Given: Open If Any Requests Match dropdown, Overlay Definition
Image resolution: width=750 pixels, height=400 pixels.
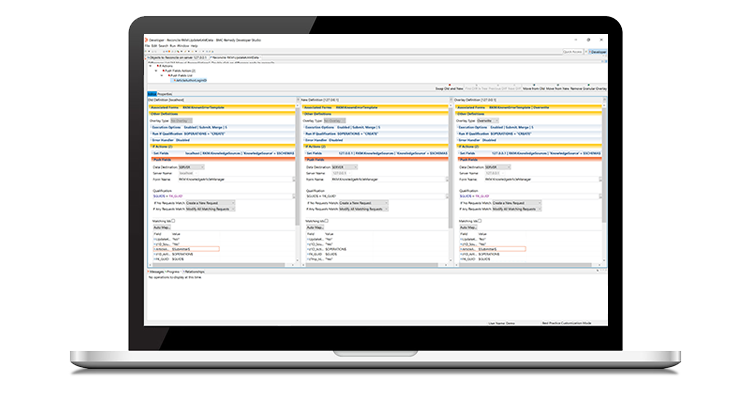Looking at the screenshot, I should click(x=517, y=209).
